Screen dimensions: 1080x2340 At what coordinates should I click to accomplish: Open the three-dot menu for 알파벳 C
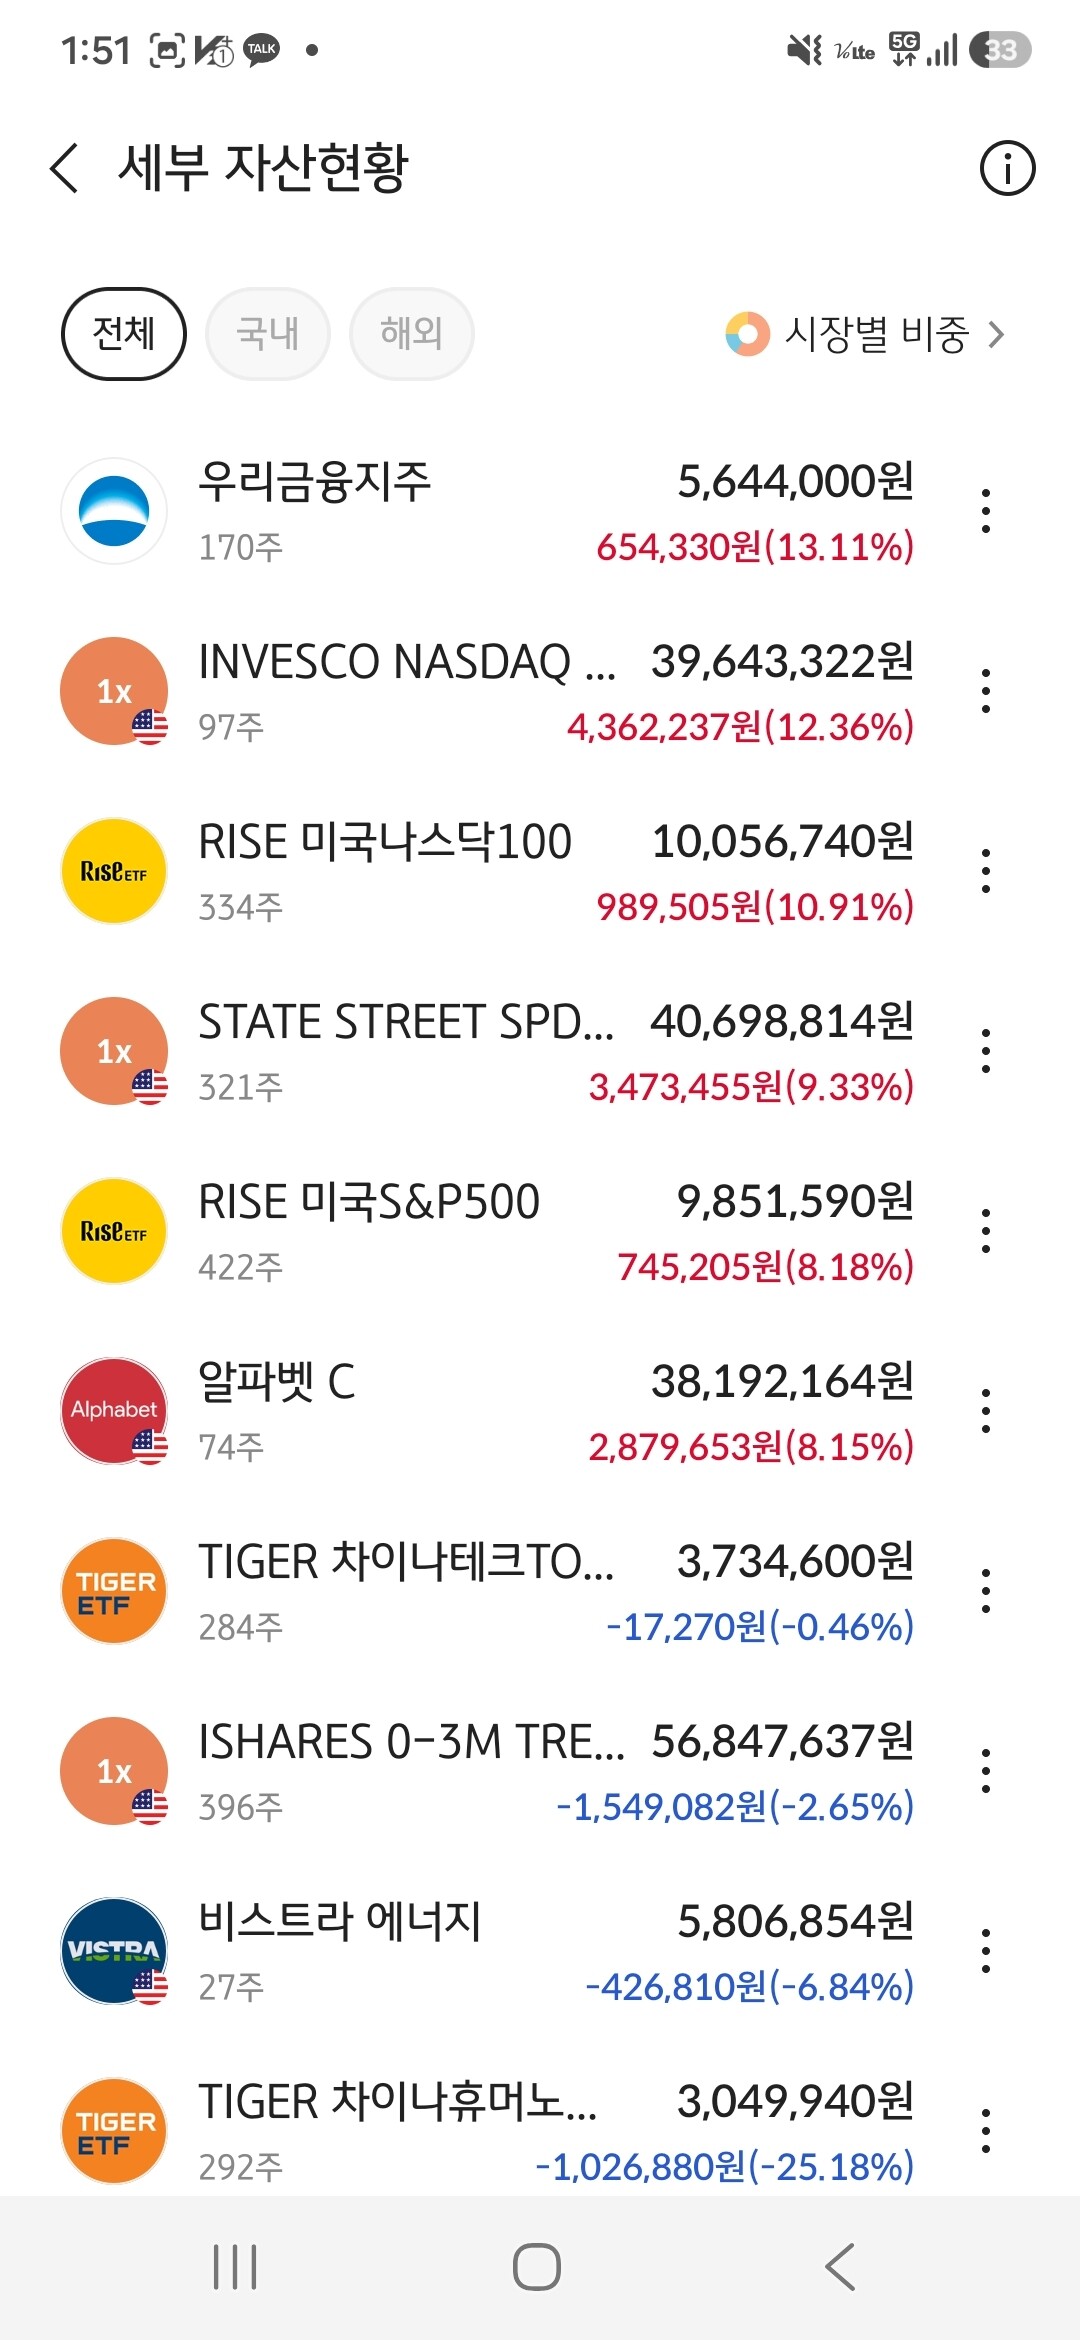tap(986, 1411)
